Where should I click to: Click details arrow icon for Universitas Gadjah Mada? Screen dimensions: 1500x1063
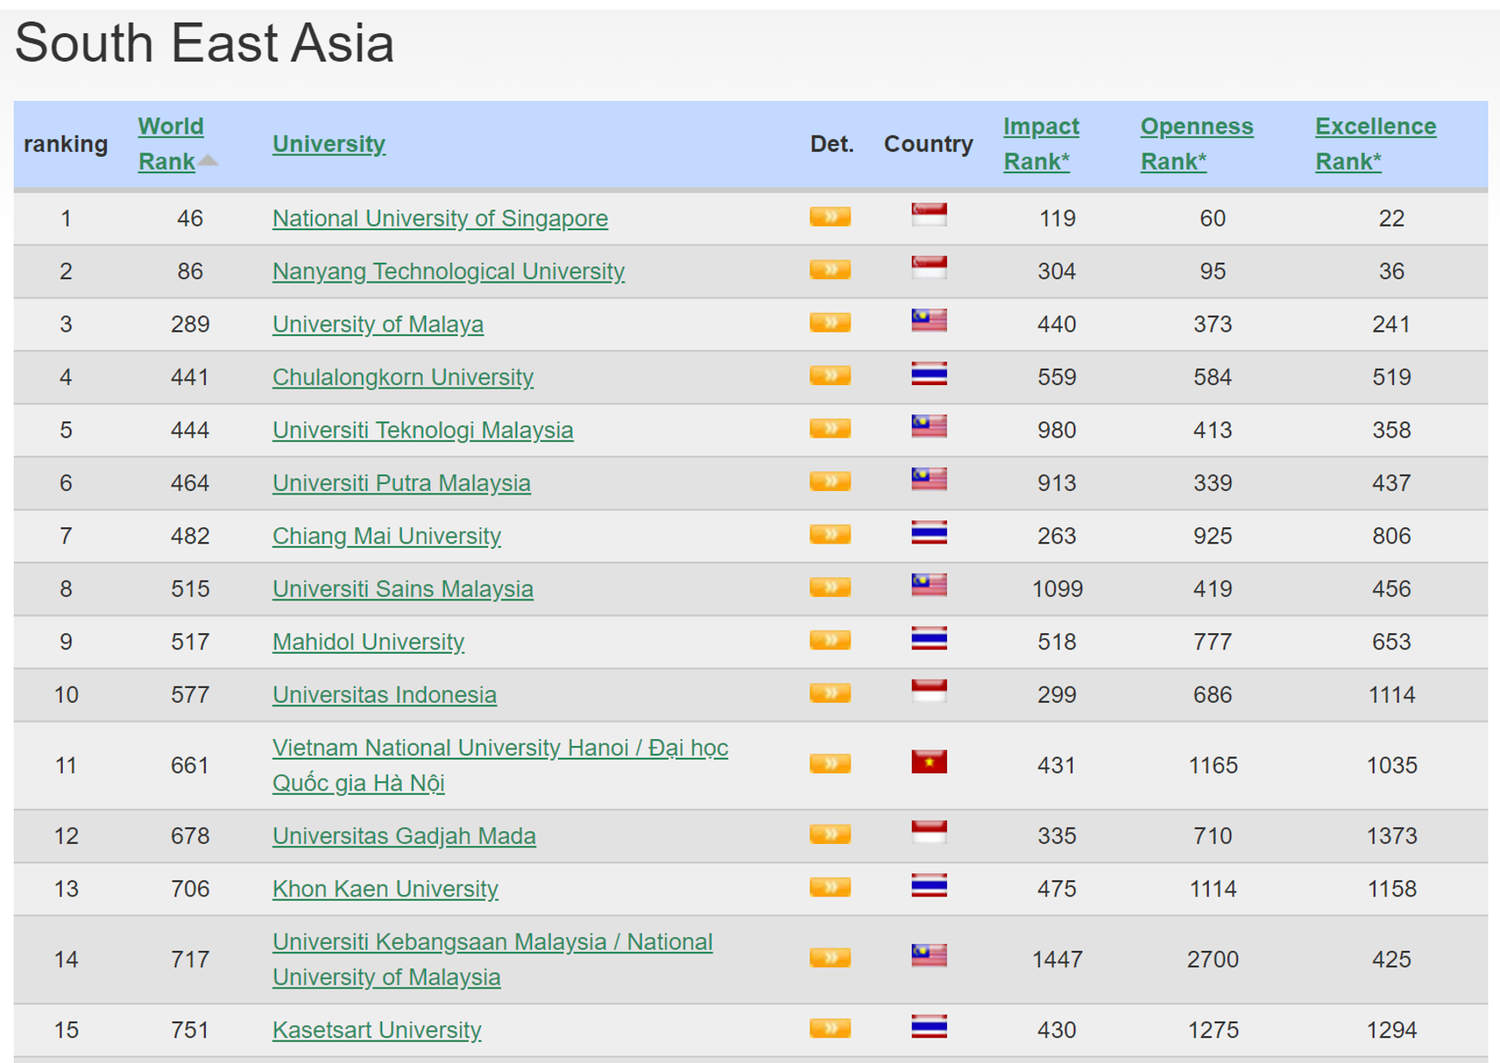[830, 835]
